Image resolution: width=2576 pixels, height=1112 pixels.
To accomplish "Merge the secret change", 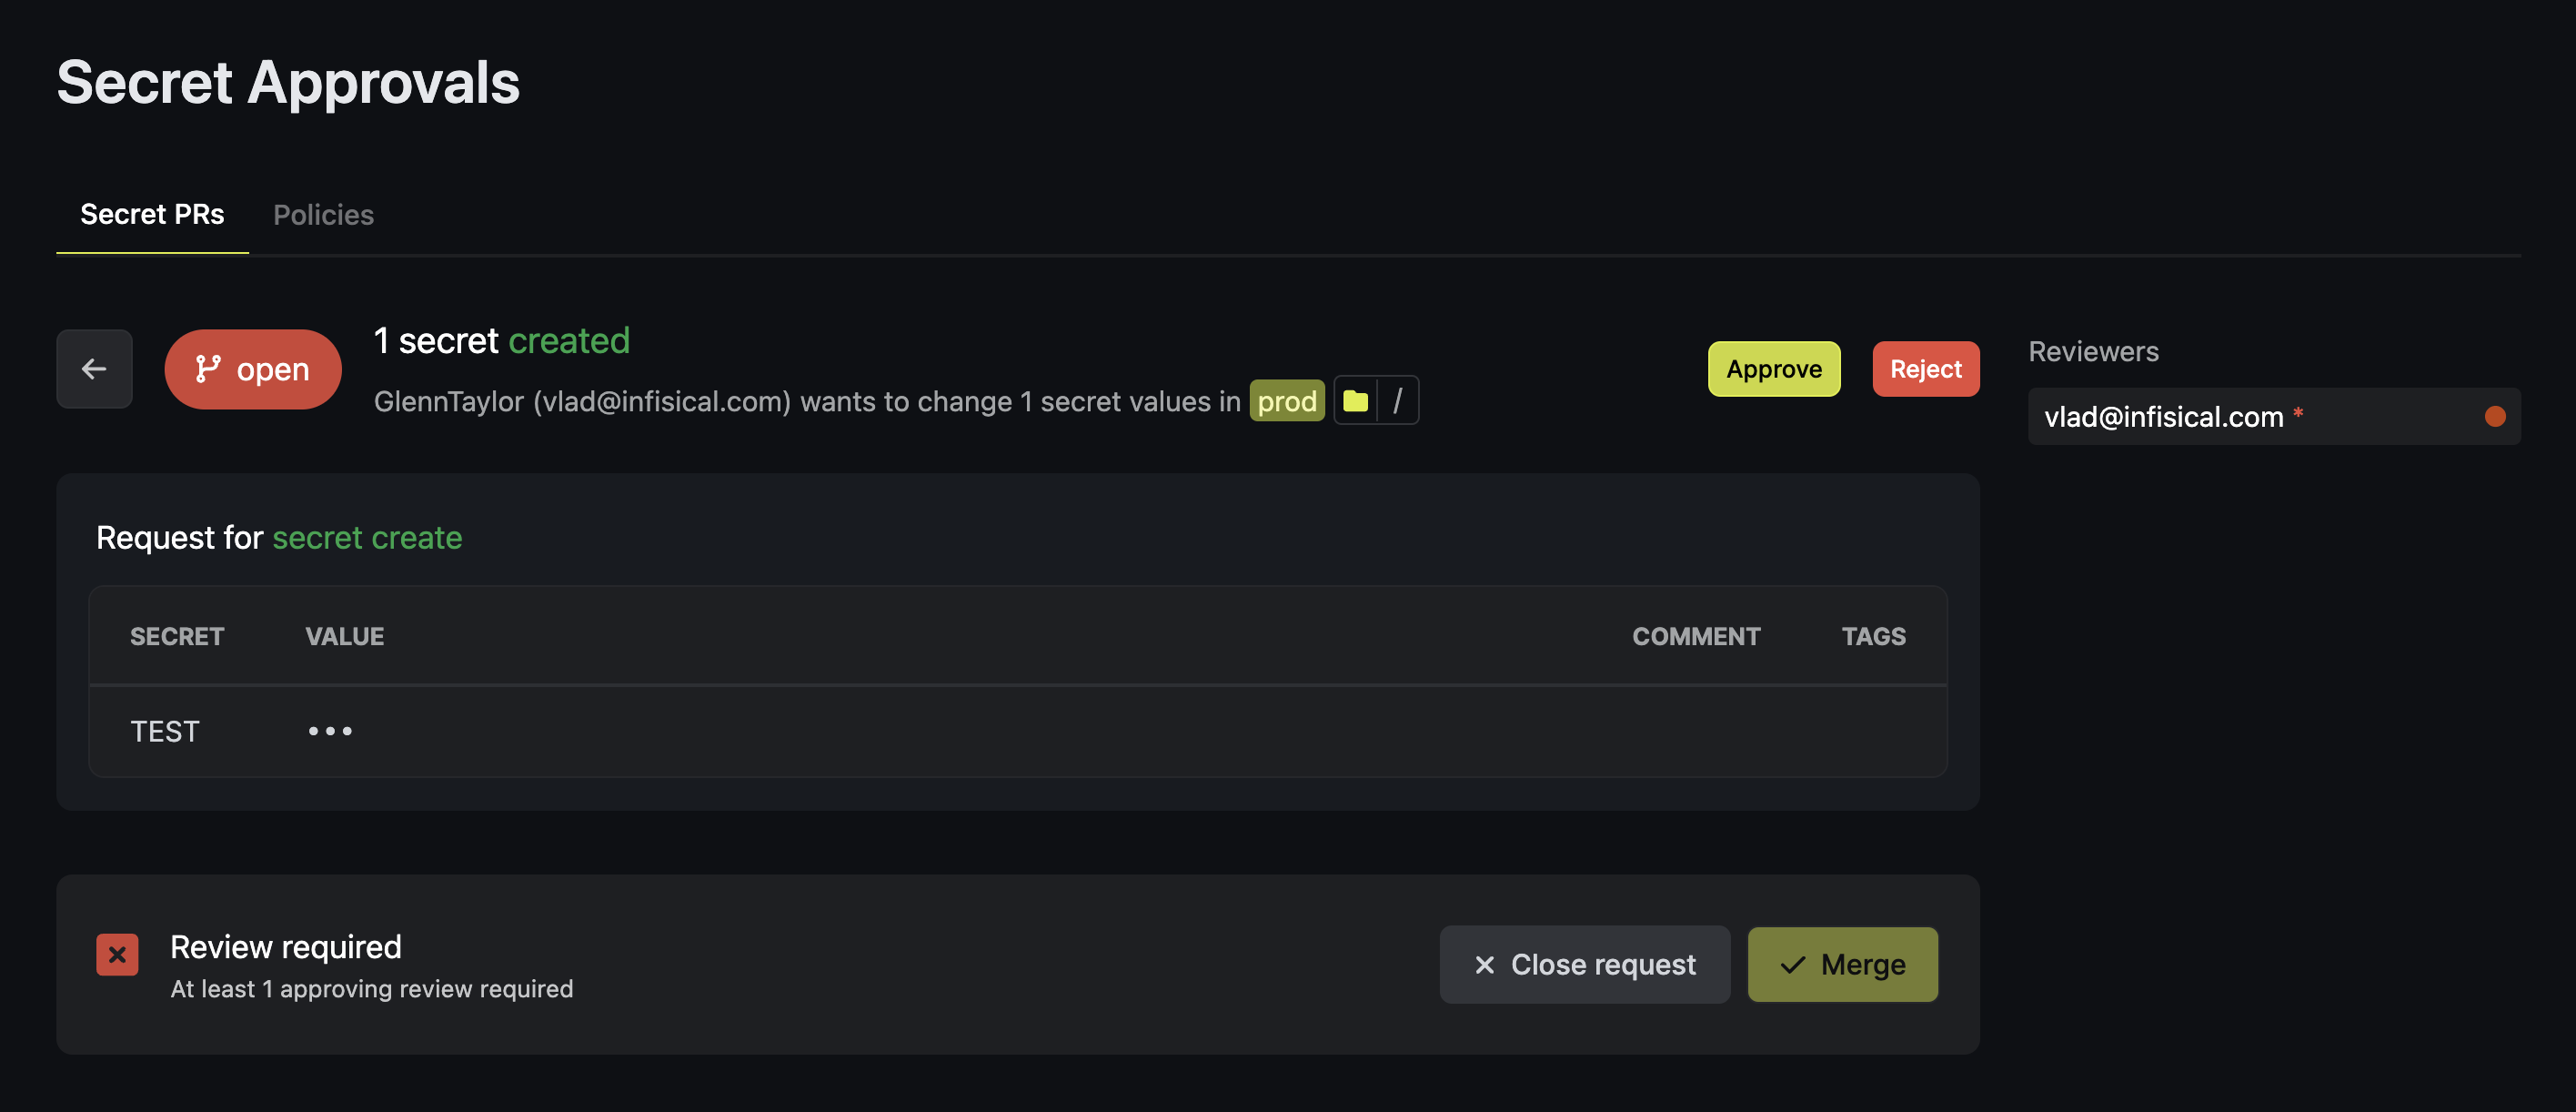I will coord(1842,964).
